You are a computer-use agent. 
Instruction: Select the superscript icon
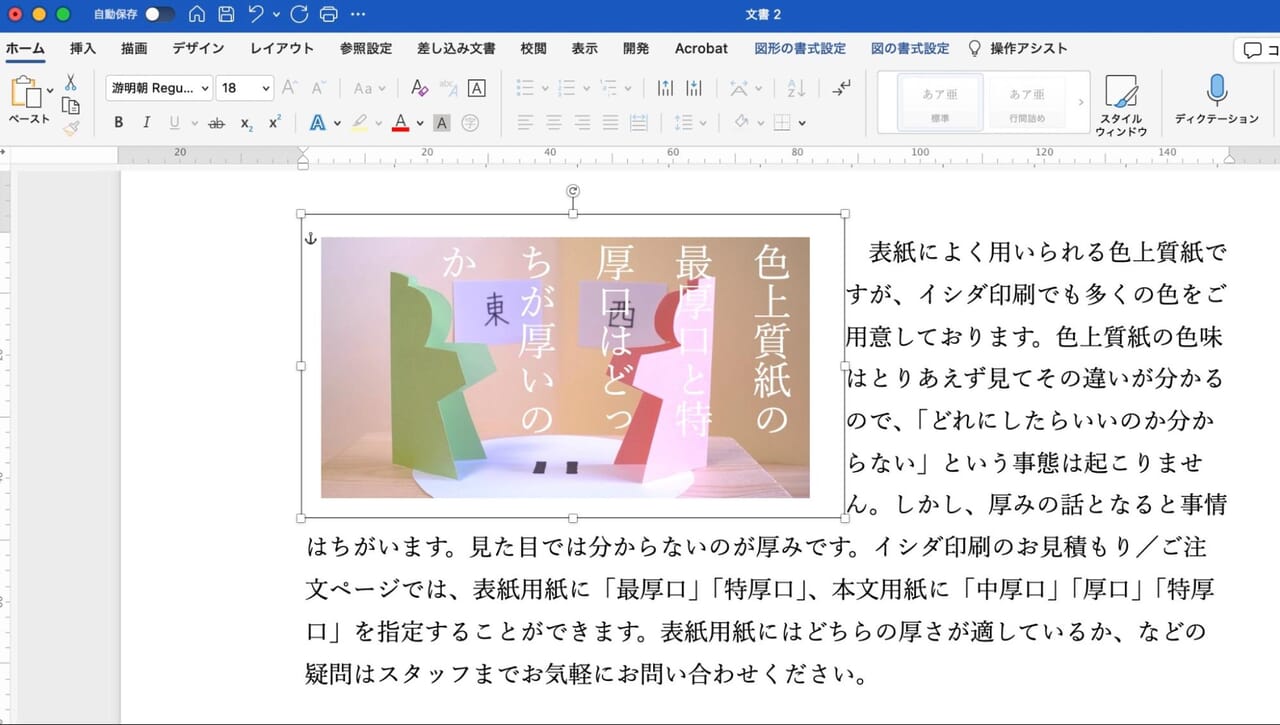point(274,122)
